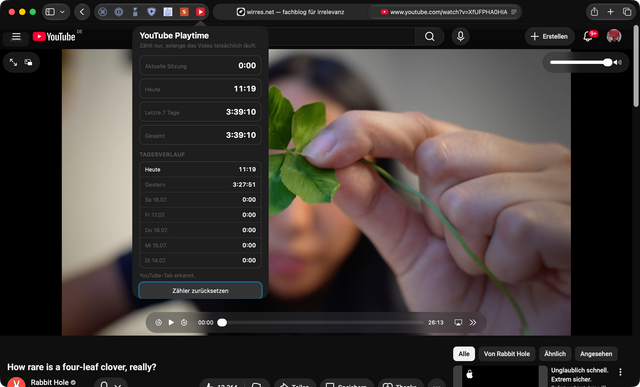Viewport: 640px width, 387px height.
Task: Mute audio with the speaker icon
Action: pyautogui.click(x=618, y=62)
